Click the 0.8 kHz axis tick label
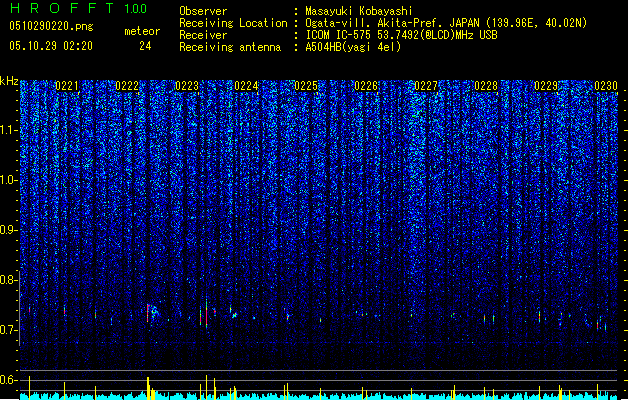The height and width of the screenshot is (400, 629). (x=8, y=280)
